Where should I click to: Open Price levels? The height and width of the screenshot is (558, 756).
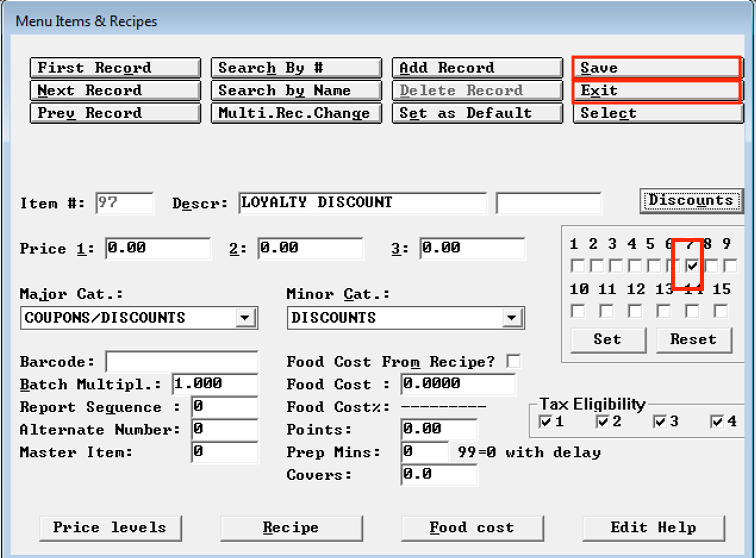point(110,528)
